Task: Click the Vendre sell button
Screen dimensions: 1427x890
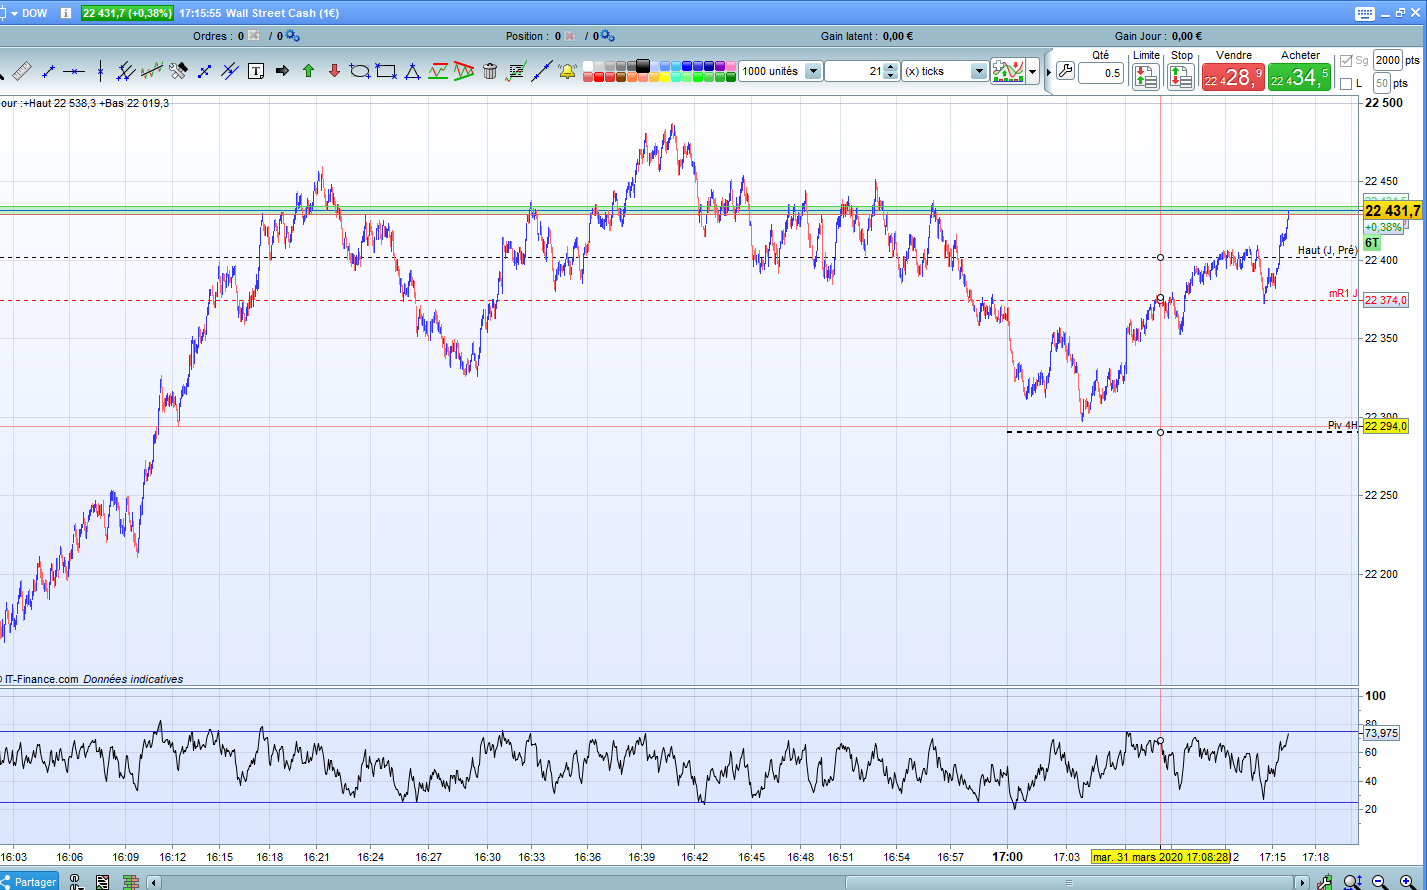Action: coord(1233,77)
